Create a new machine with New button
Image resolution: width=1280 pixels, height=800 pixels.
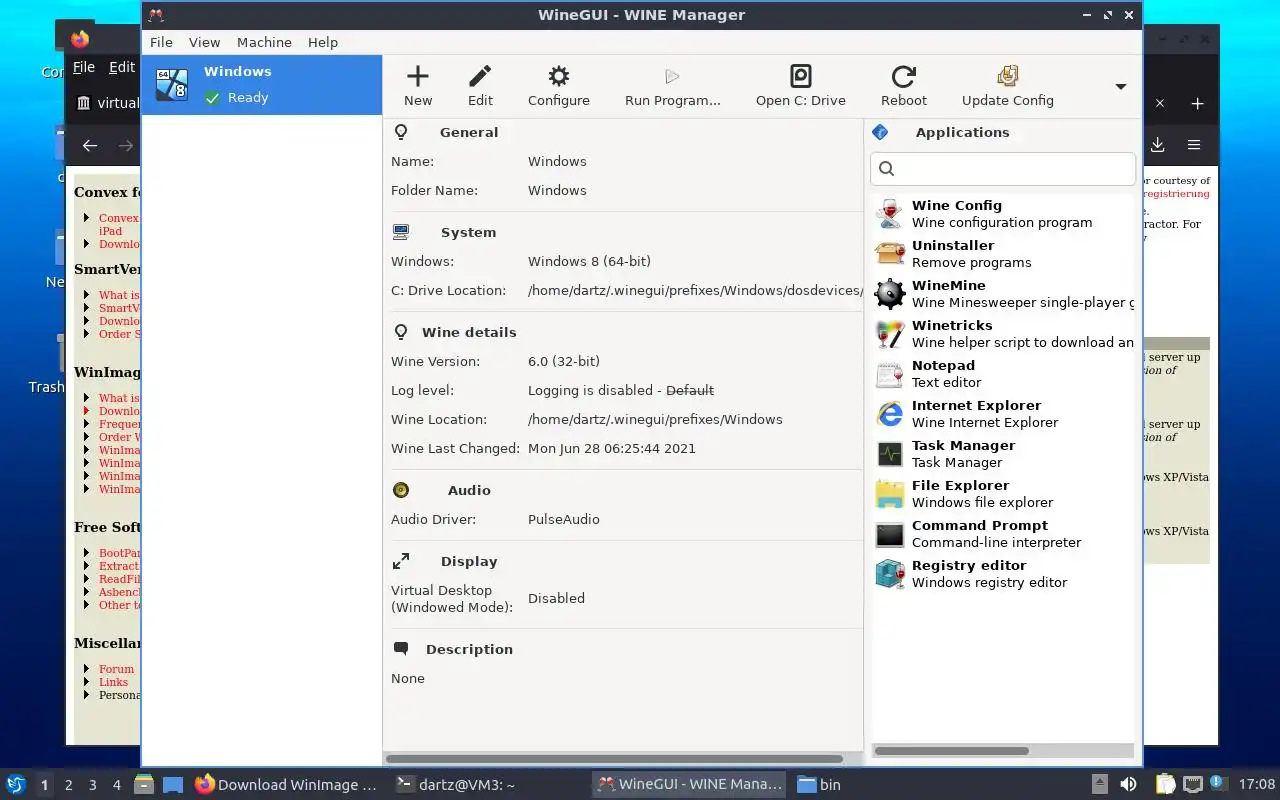(x=418, y=86)
